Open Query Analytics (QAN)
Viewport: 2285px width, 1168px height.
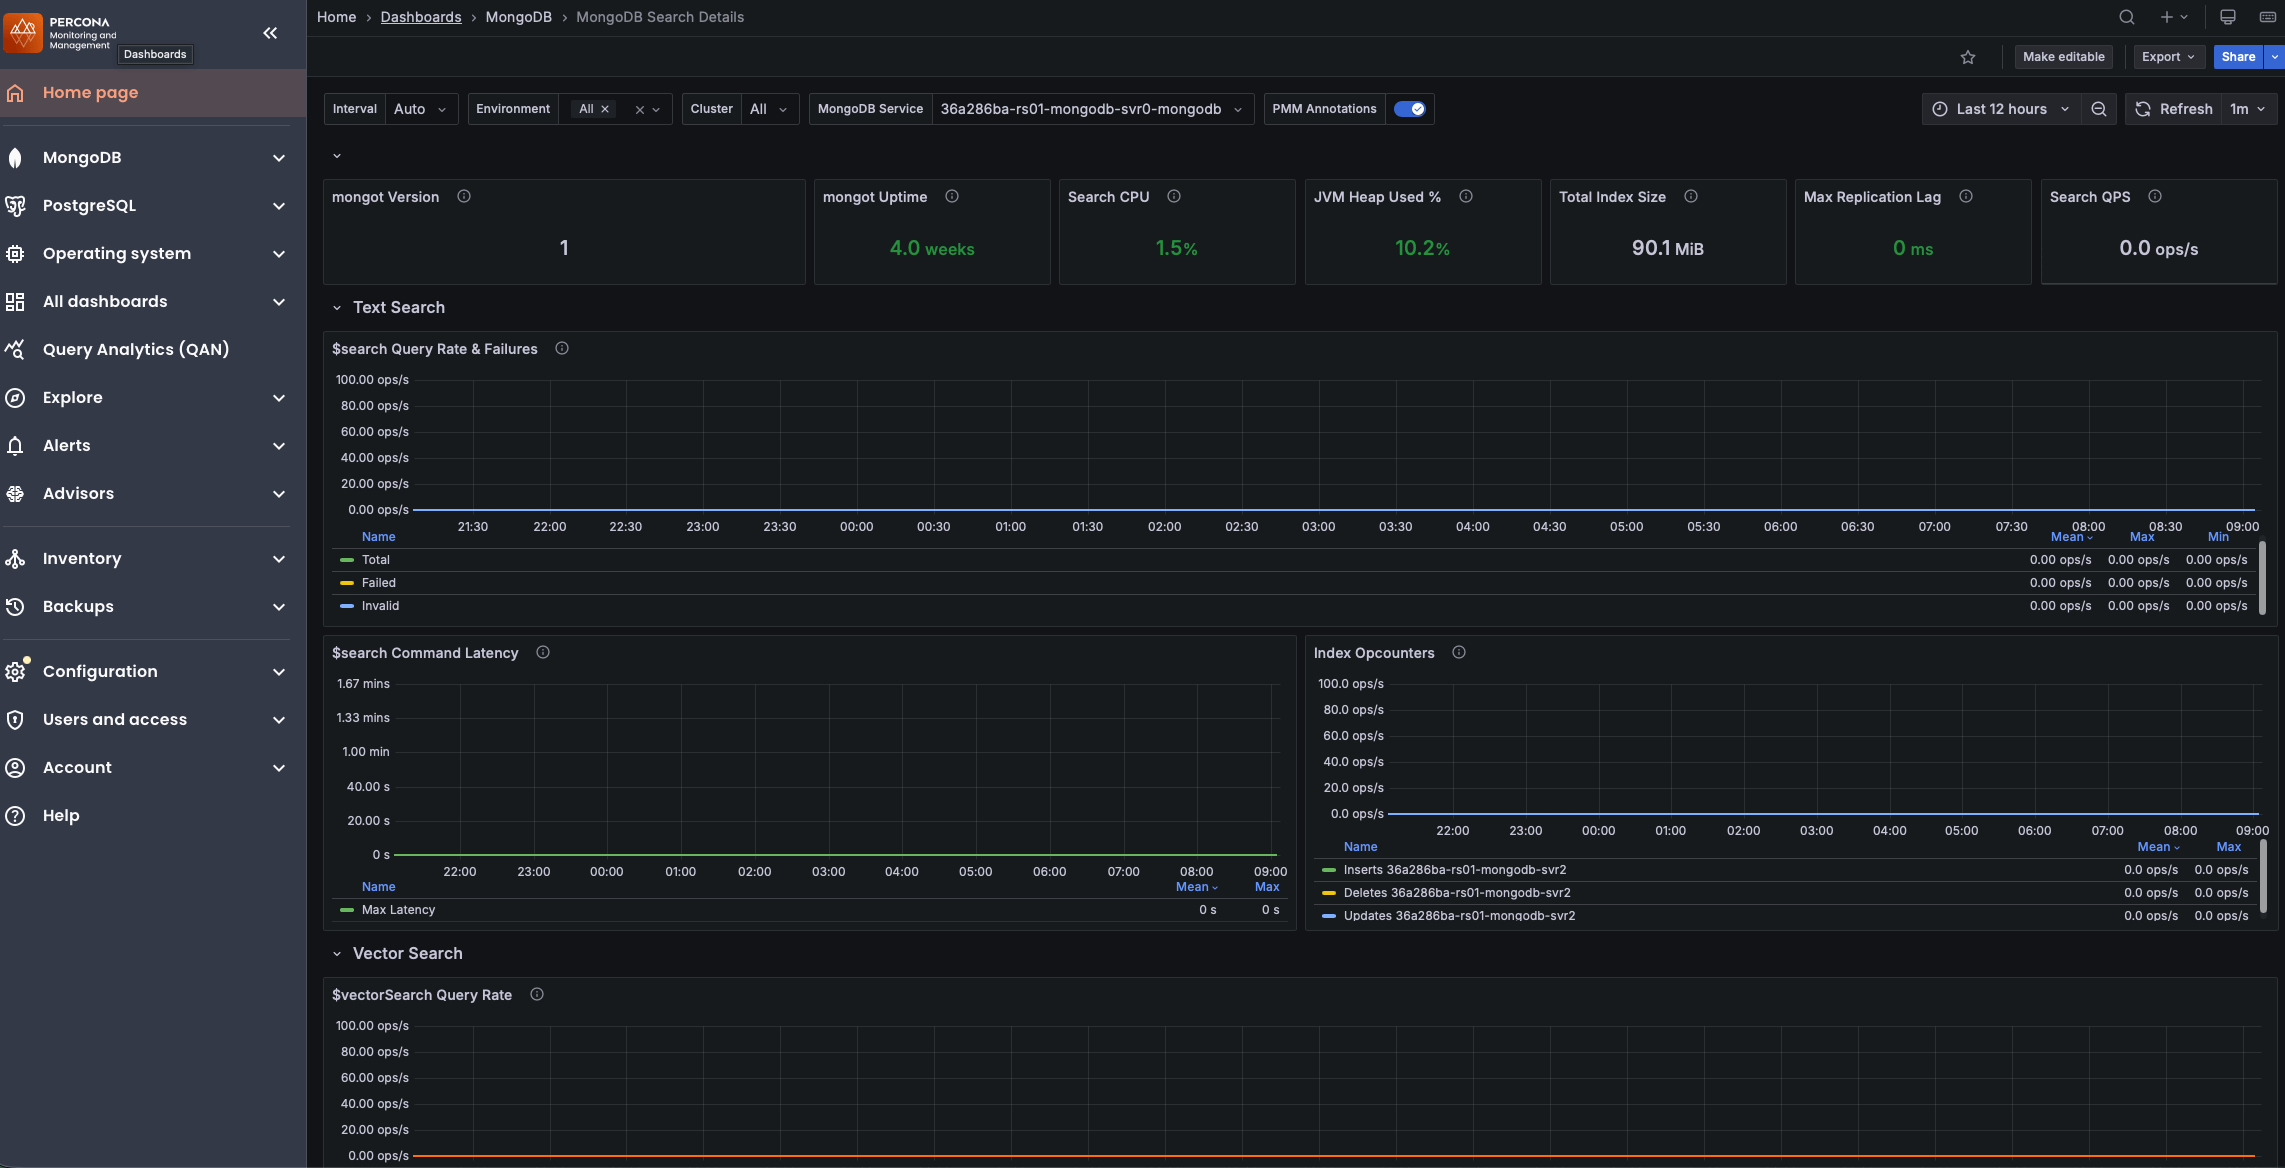coord(136,350)
